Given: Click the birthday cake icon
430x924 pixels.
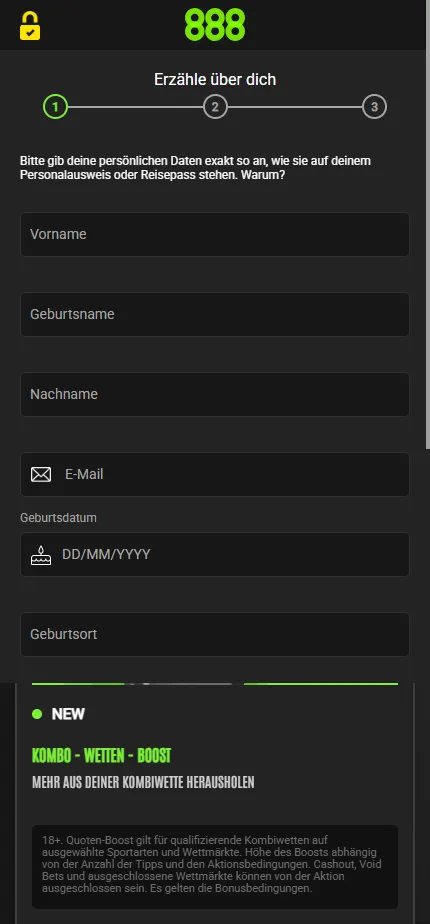Looking at the screenshot, I should tap(41, 555).
